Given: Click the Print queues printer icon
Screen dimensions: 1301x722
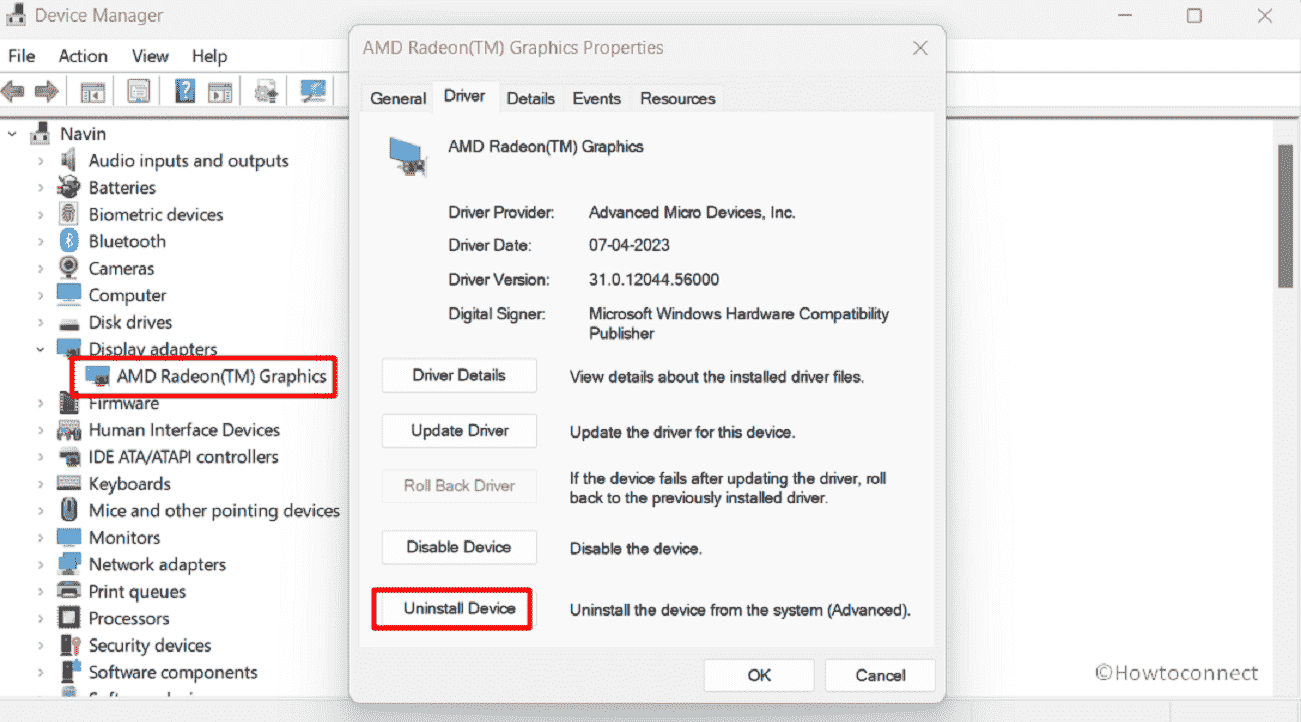Looking at the screenshot, I should click(69, 591).
